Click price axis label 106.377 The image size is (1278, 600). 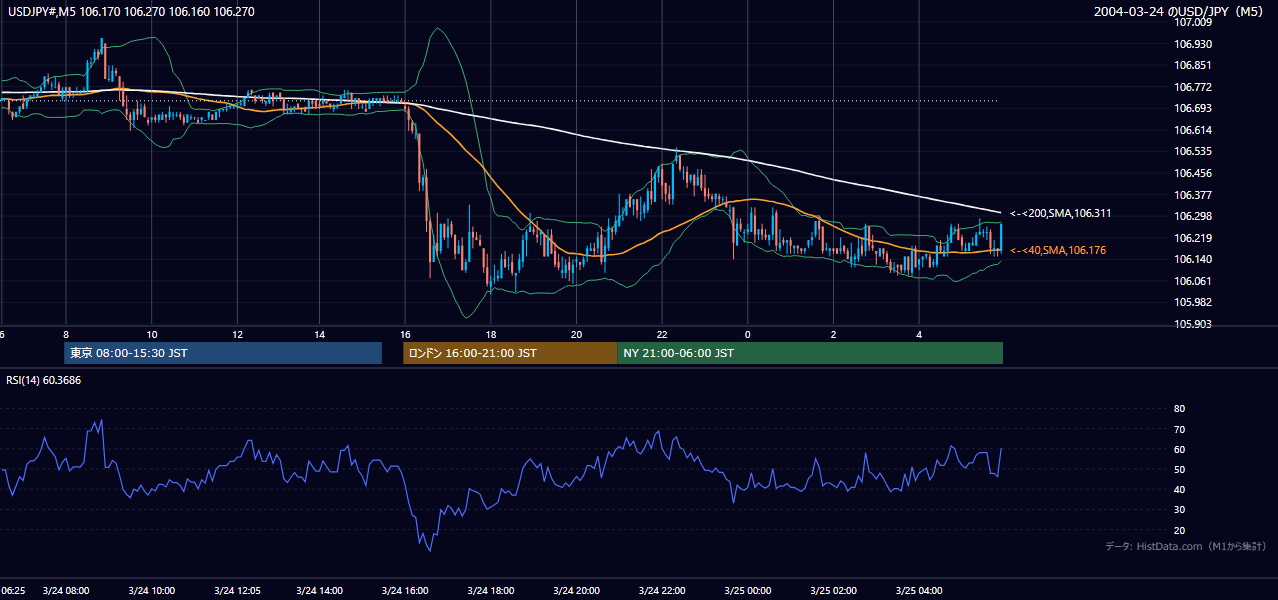pos(1193,195)
